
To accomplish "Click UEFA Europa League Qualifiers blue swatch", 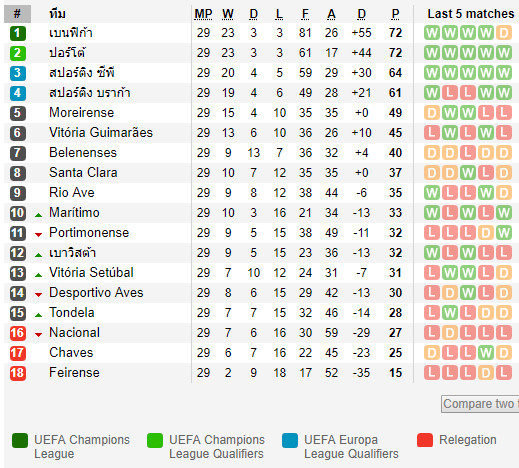I will point(290,440).
